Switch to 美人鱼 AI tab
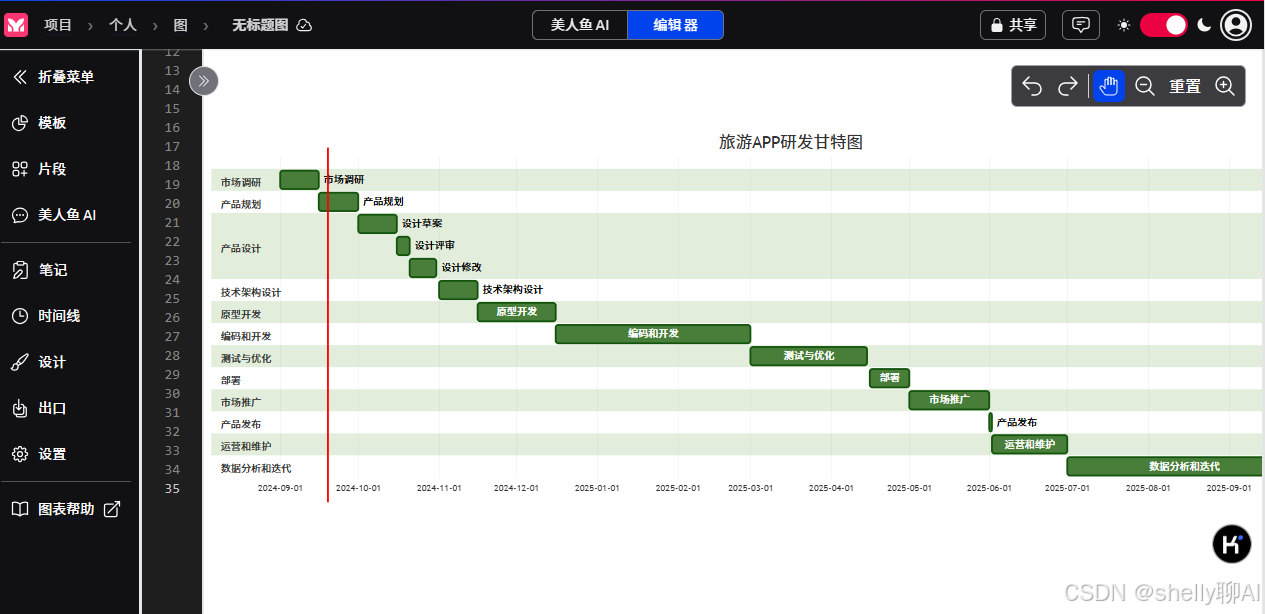 (x=580, y=25)
